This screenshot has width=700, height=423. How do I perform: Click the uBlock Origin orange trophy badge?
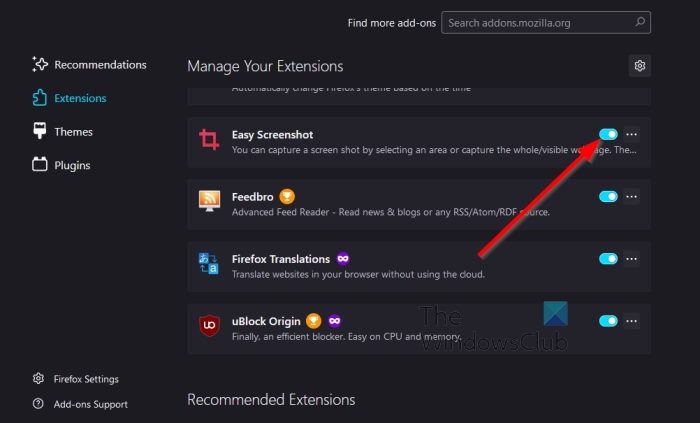coord(313,321)
